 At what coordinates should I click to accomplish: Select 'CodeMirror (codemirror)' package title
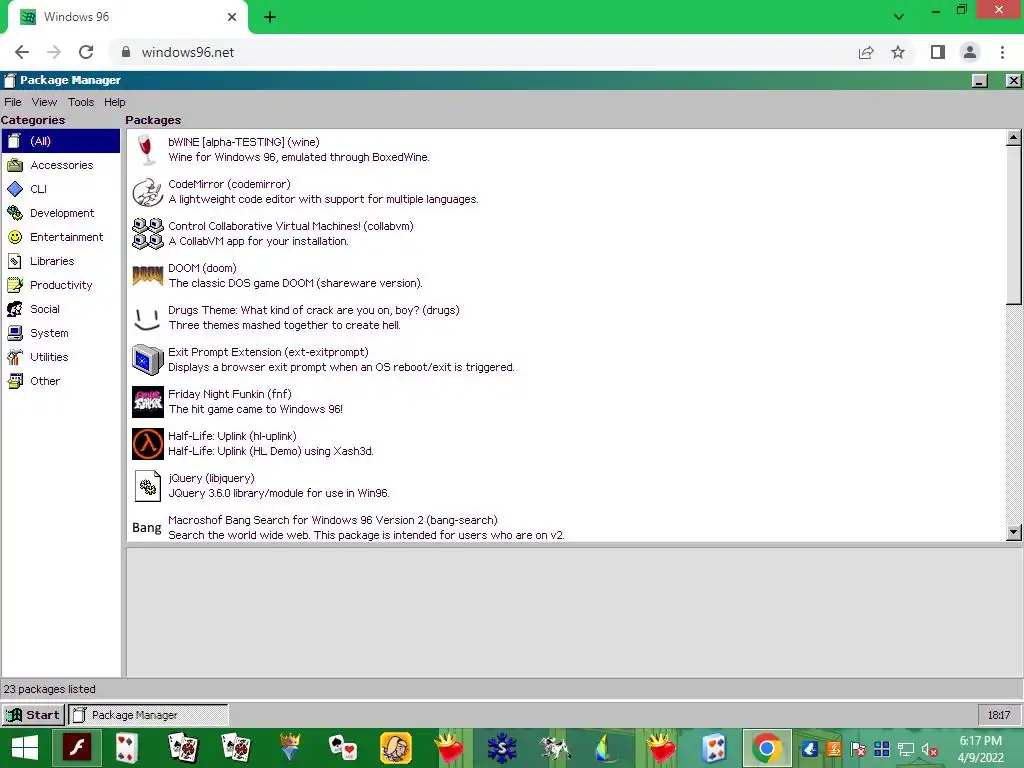229,184
